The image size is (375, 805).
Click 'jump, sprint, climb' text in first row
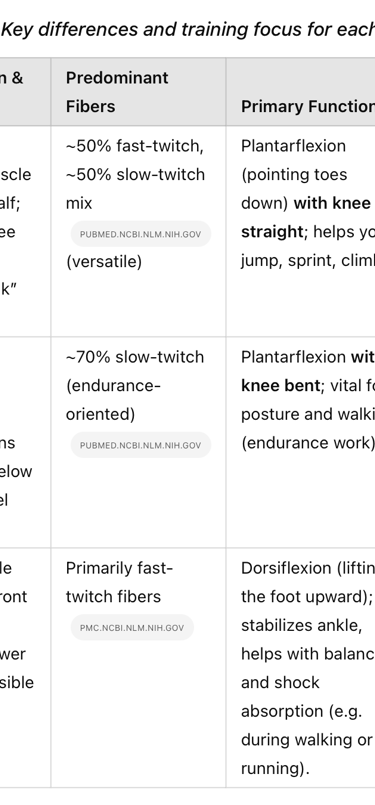308,260
